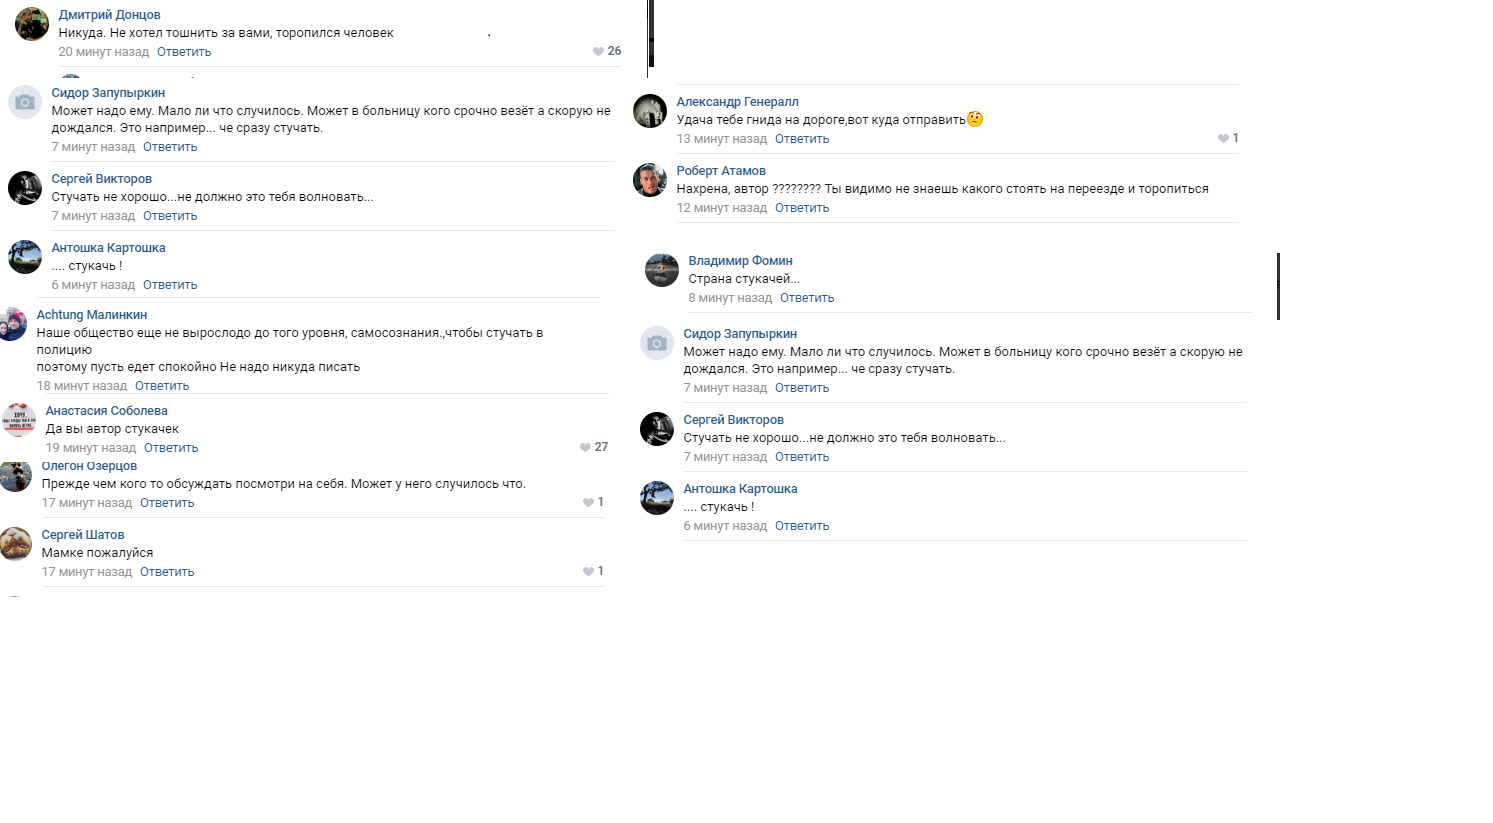This screenshot has height=823, width=1493.
Task: Open Дмитрий Донцов's profile picture
Action: 32,24
